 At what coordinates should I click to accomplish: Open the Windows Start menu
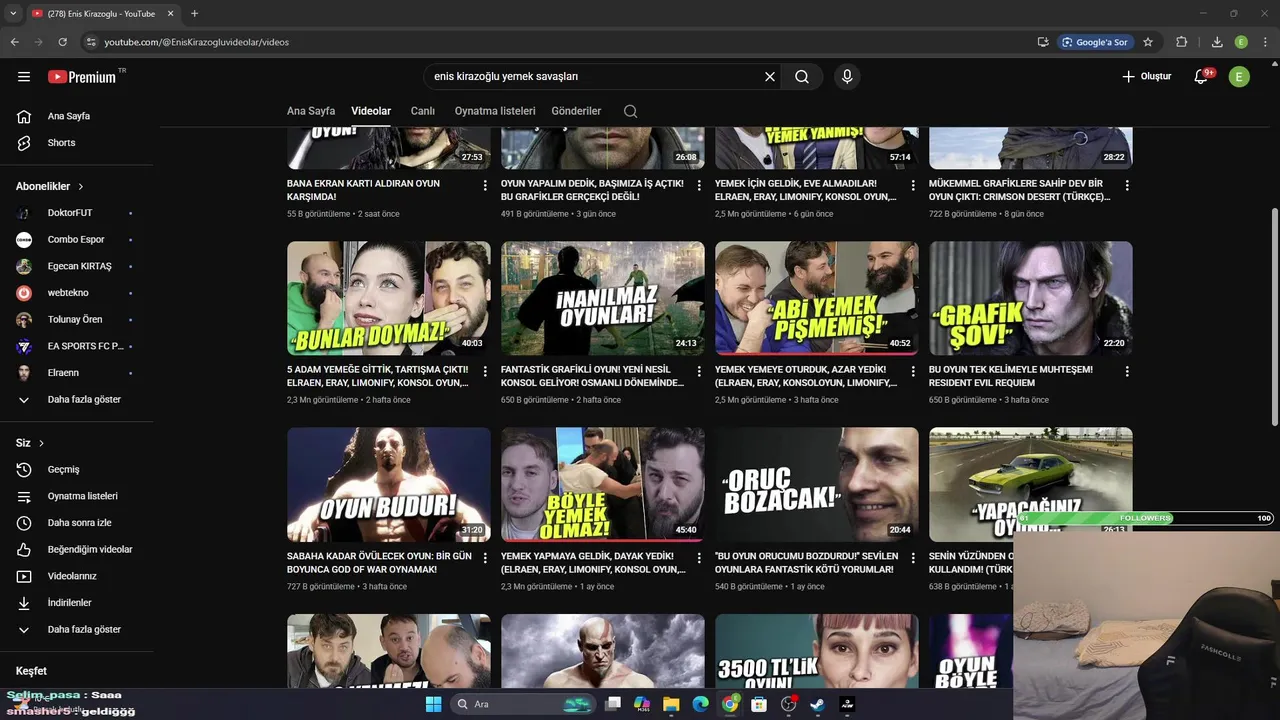(433, 704)
